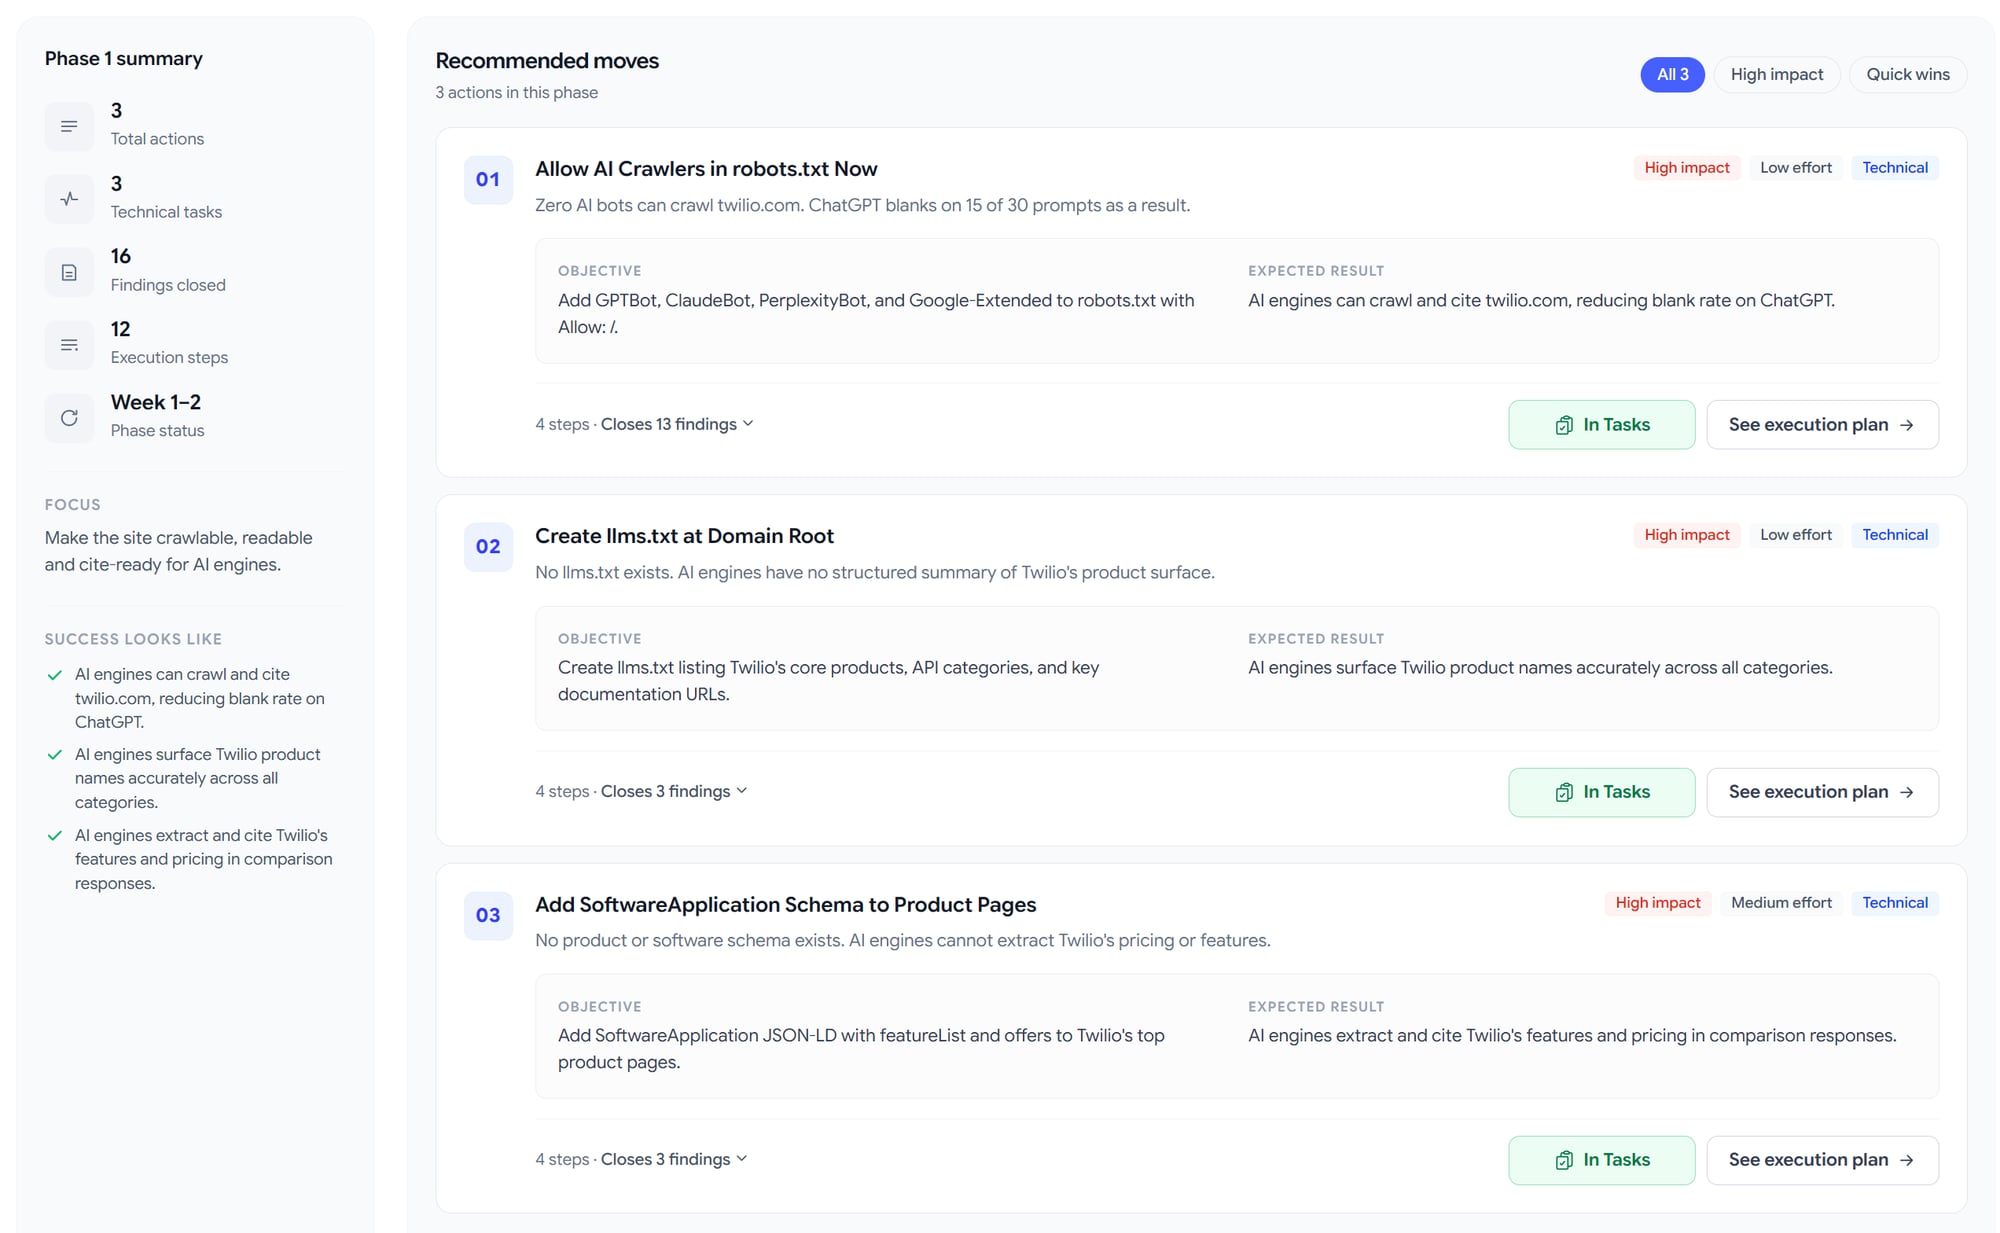This screenshot has height=1233, width=2000.
Task: Click Medium effort tag on Schema card
Action: pyautogui.click(x=1781, y=903)
